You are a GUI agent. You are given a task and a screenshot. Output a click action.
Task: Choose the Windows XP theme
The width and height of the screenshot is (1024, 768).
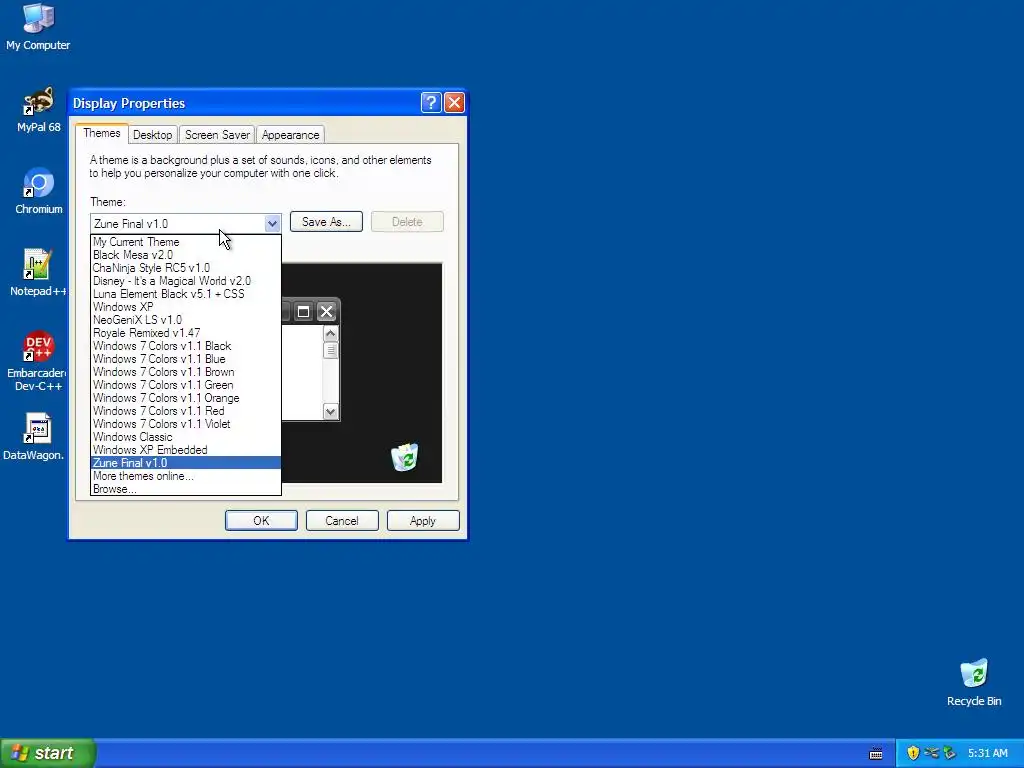(x=185, y=307)
